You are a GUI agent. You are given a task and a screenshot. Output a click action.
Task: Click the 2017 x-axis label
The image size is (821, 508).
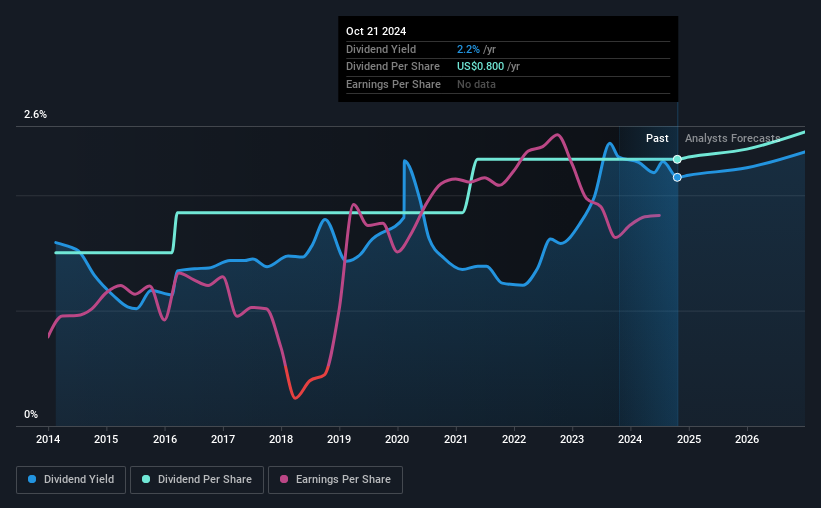pyautogui.click(x=223, y=439)
